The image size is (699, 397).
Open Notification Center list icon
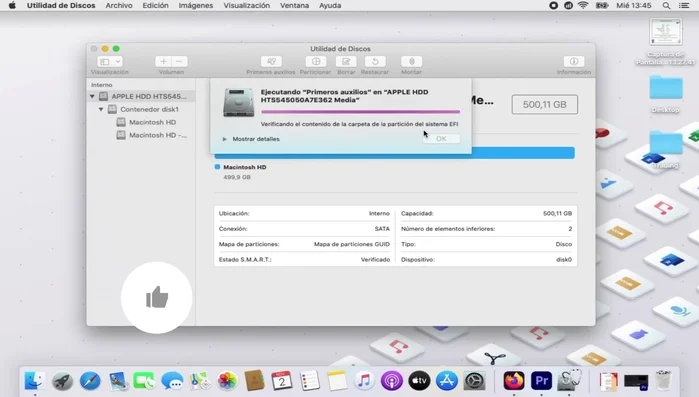pos(684,5)
